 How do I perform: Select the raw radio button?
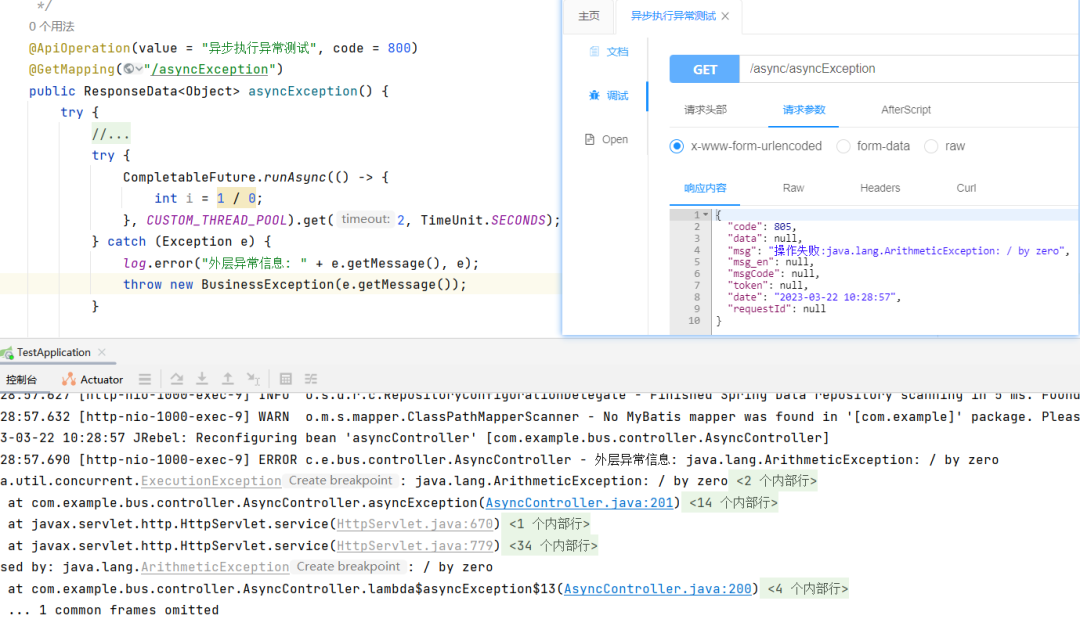[x=931, y=146]
